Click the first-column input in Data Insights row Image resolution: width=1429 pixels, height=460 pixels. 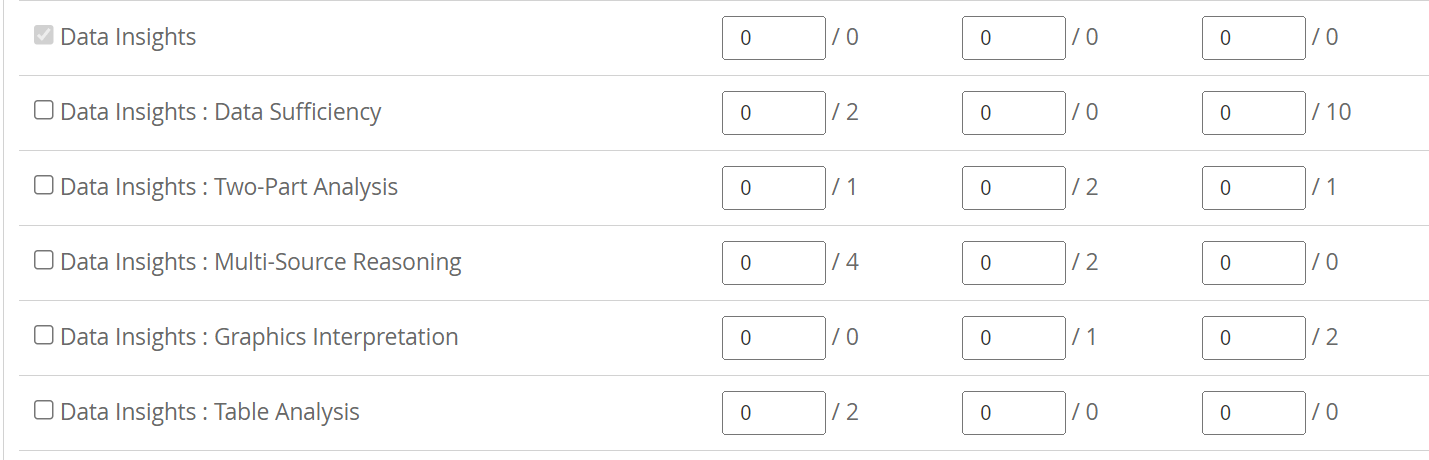click(773, 38)
